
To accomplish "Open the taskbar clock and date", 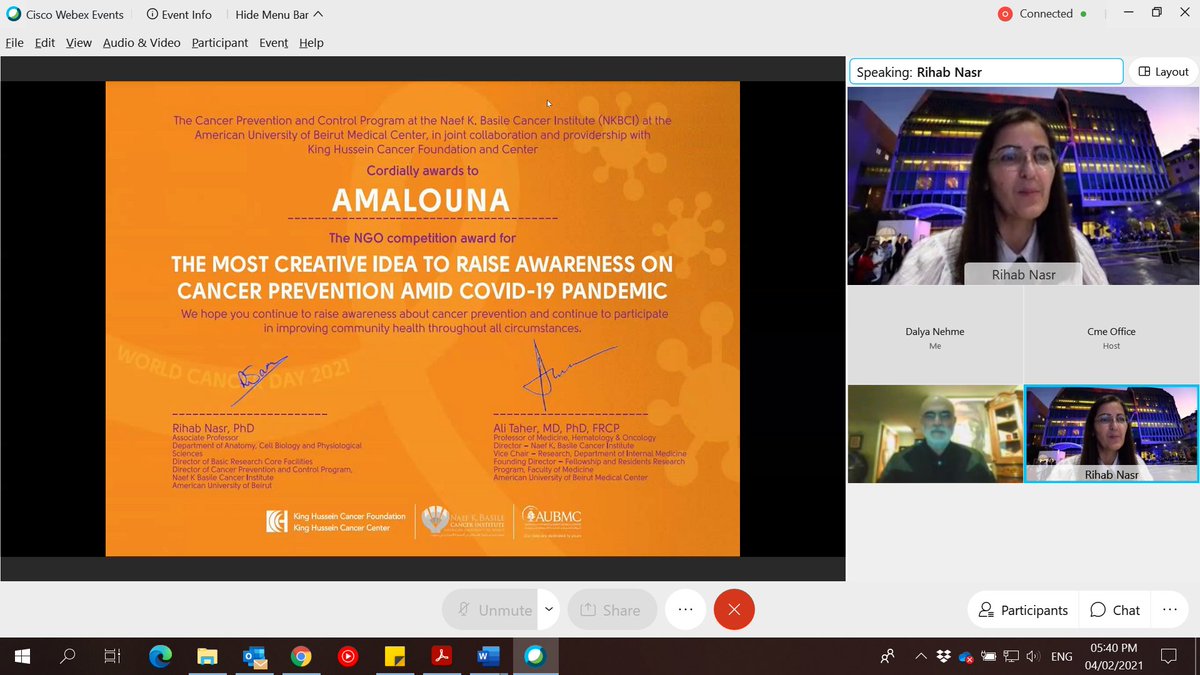I will pyautogui.click(x=1112, y=657).
